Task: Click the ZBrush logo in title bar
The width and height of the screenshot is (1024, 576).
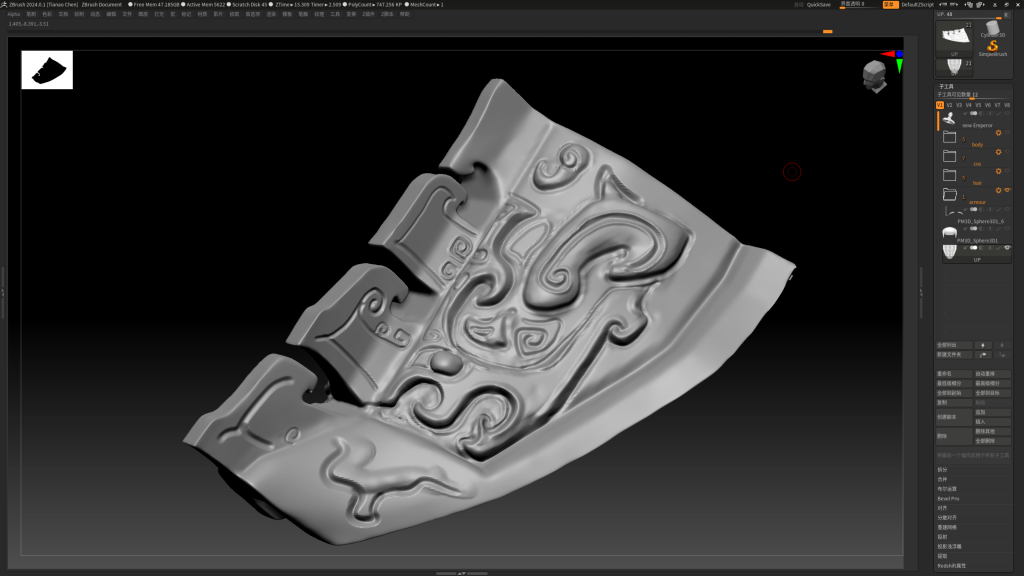Action: coord(4,5)
